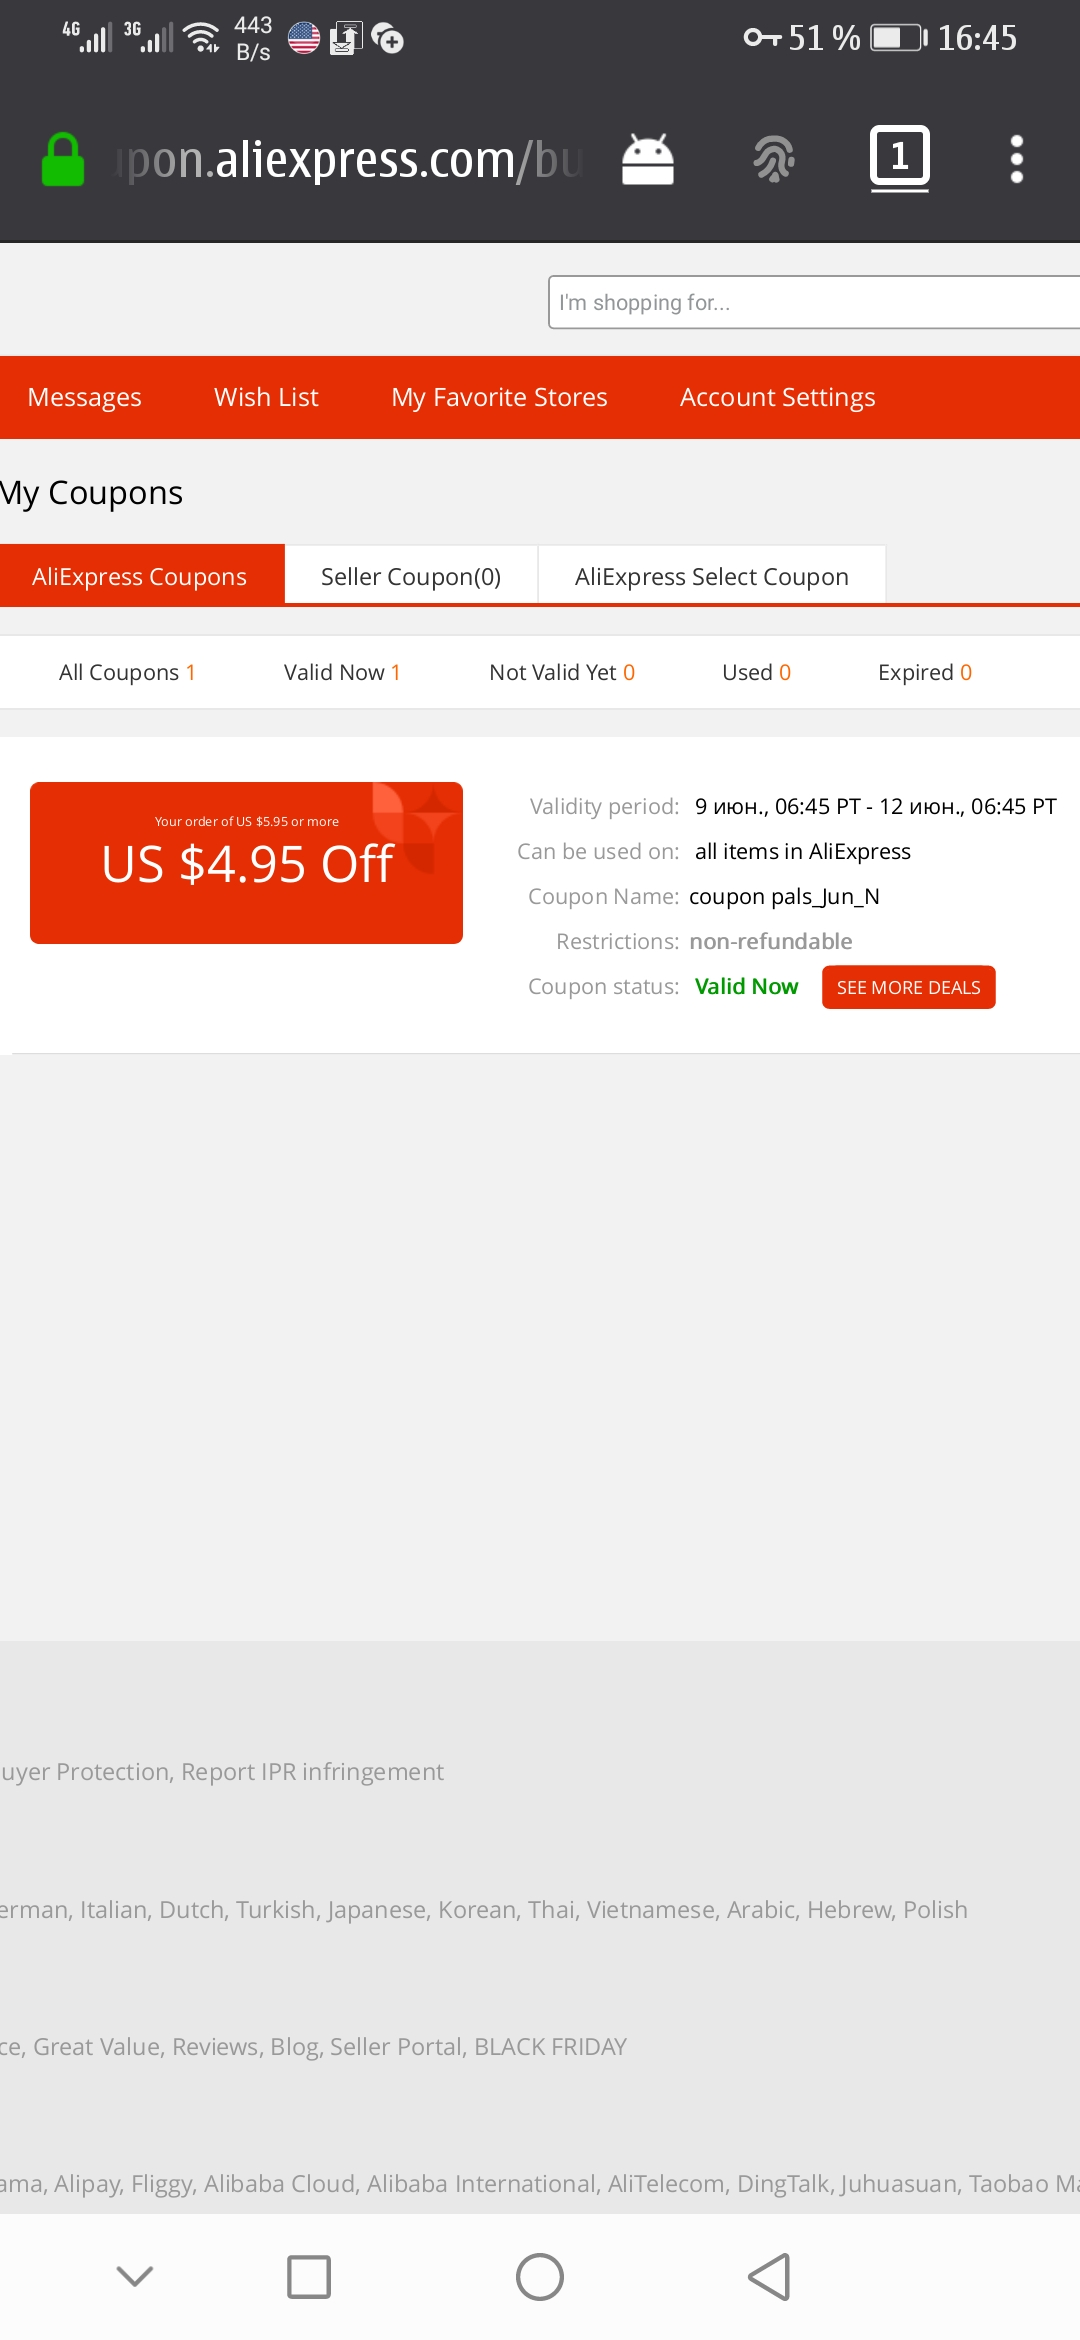
Task: Filter coupons by Valid Now
Action: [342, 672]
